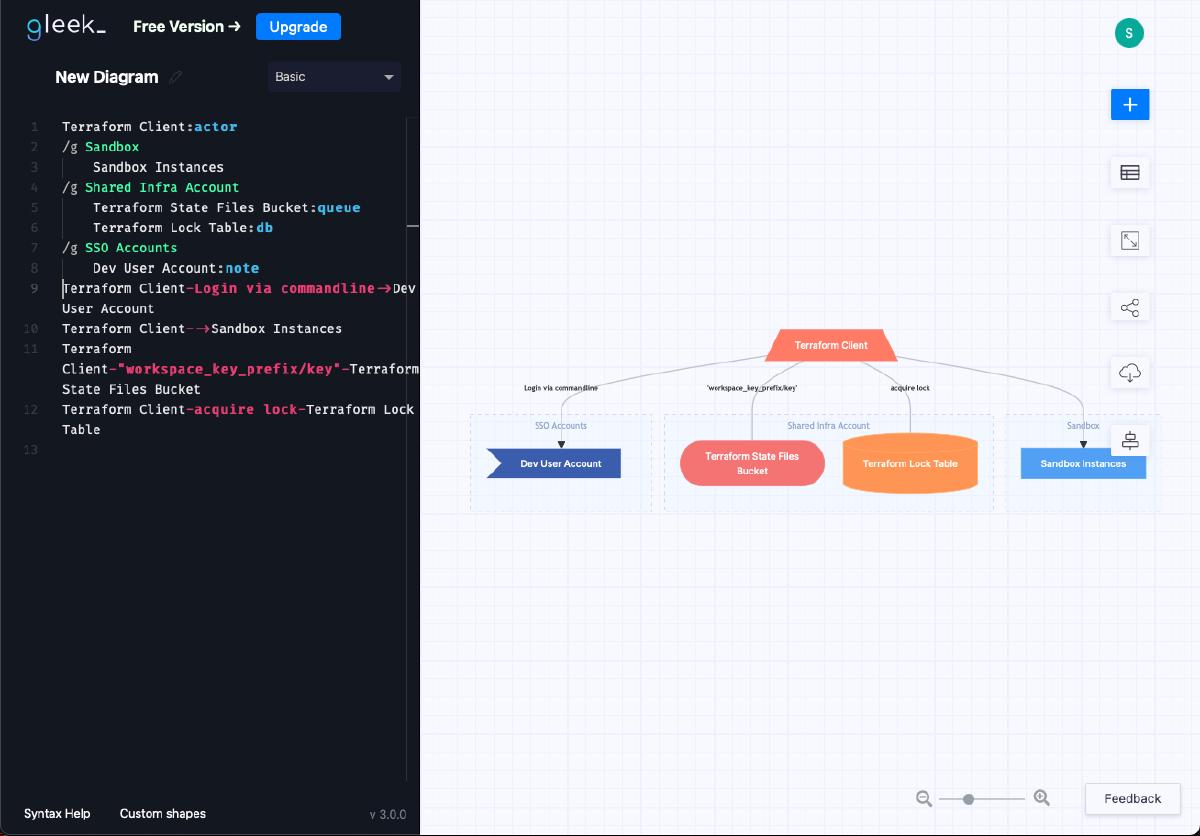Click the Feedback button

[x=1132, y=799]
